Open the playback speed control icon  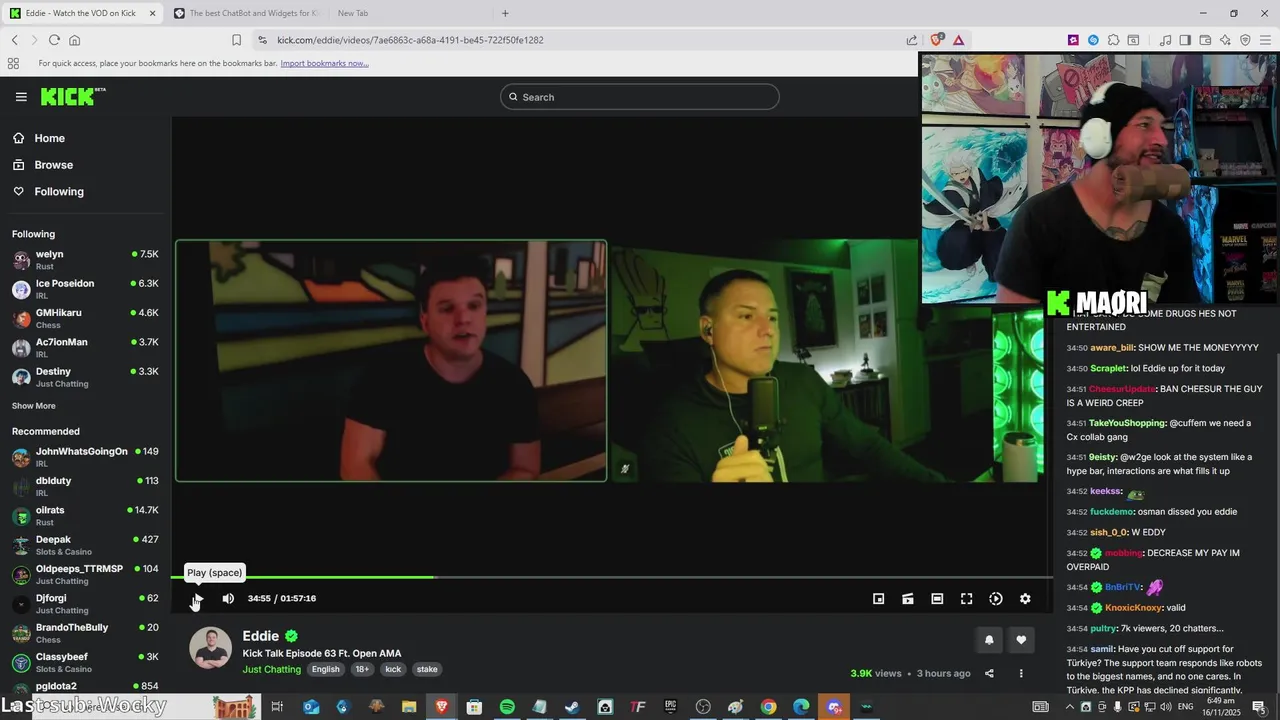[x=996, y=599]
